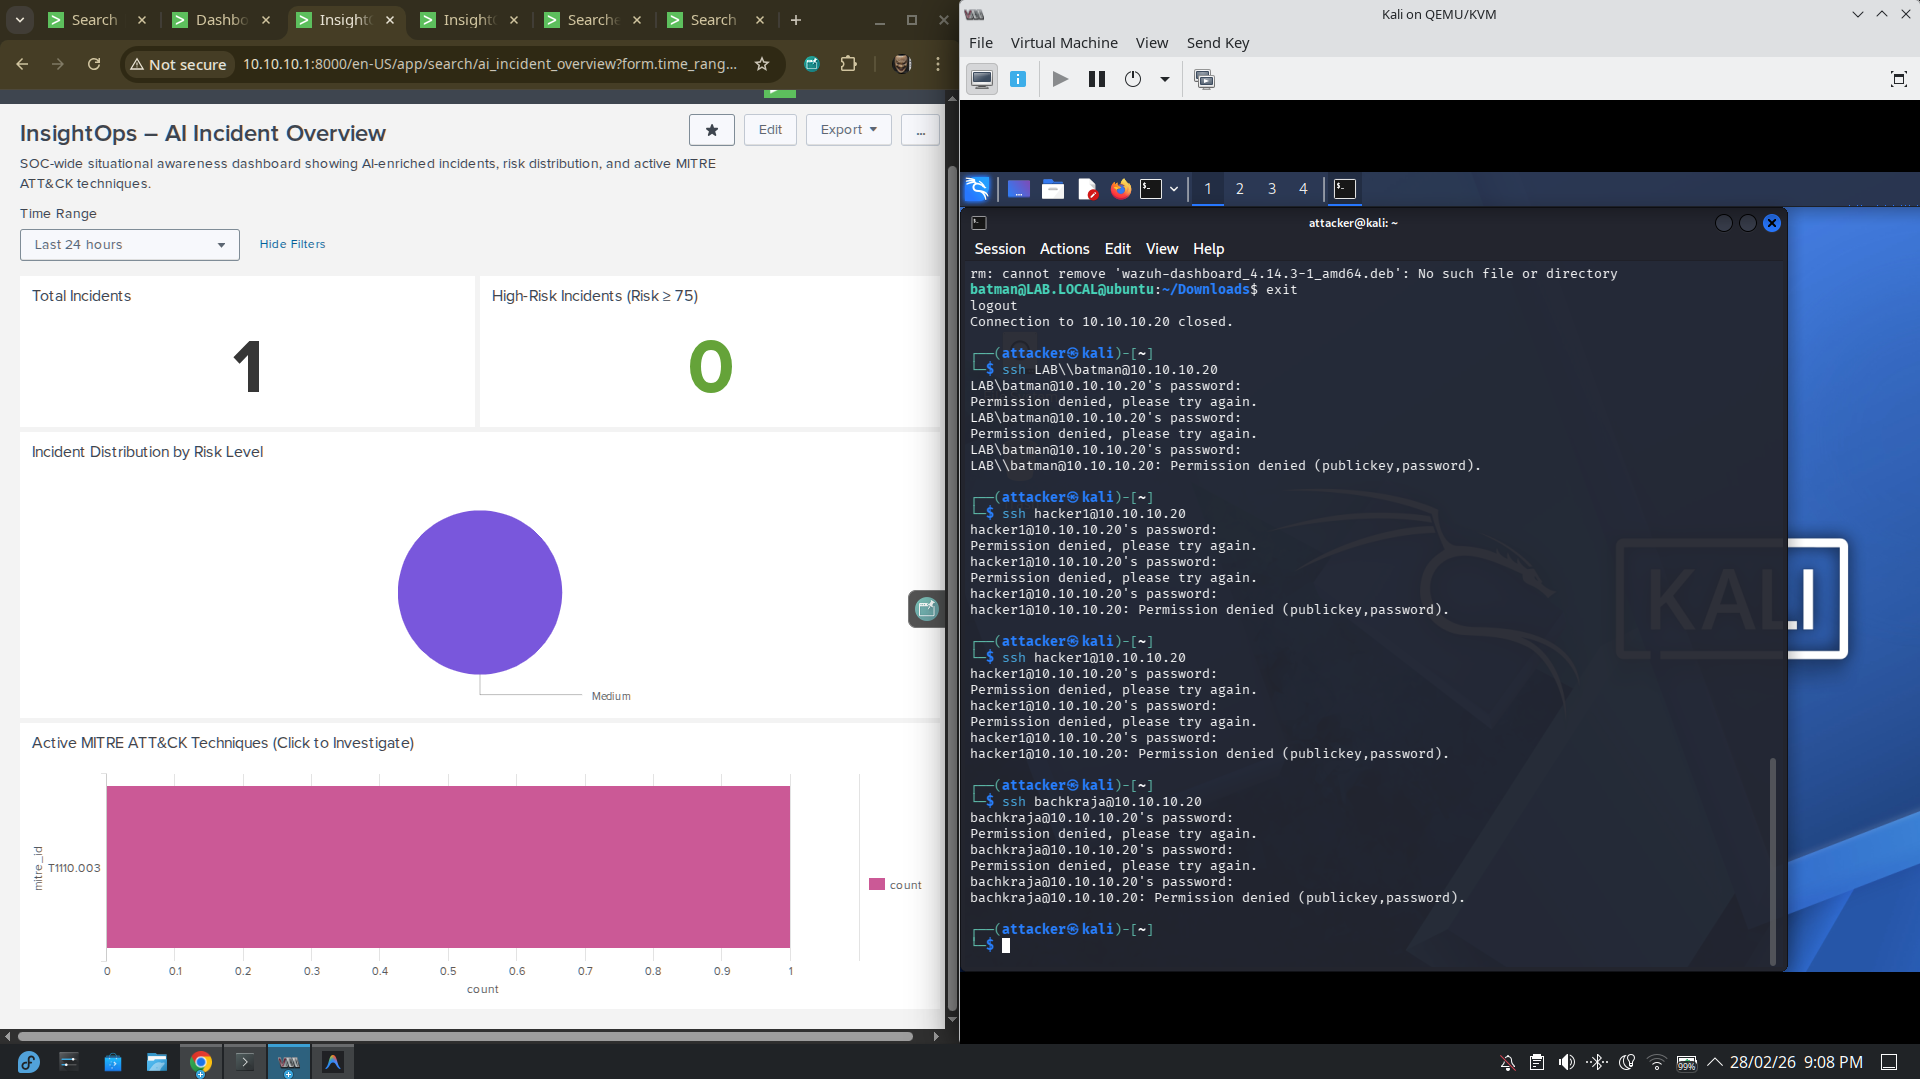Open Bluetooth settings in system tray
Image resolution: width=1920 pixels, height=1079 pixels.
1597,1062
